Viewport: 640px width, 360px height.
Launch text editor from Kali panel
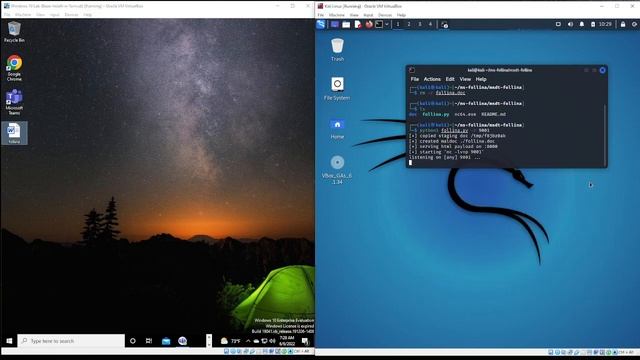click(358, 24)
